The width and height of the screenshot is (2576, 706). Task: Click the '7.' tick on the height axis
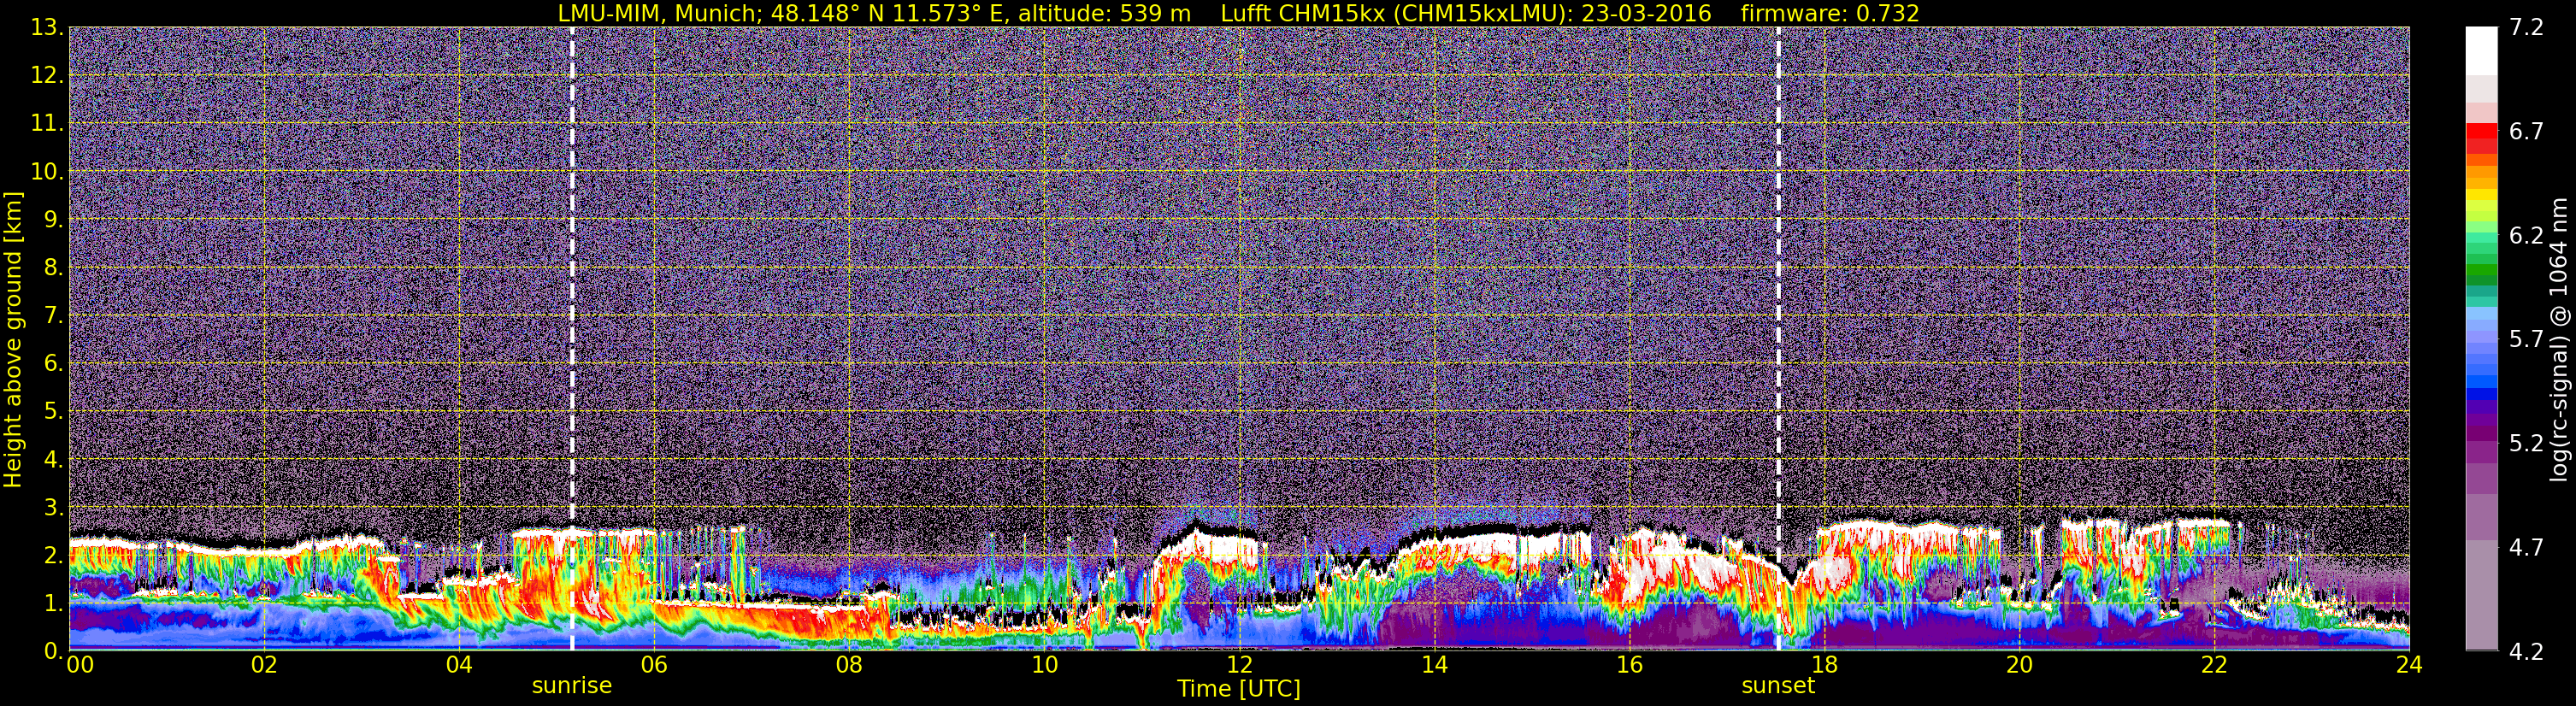tap(53, 315)
